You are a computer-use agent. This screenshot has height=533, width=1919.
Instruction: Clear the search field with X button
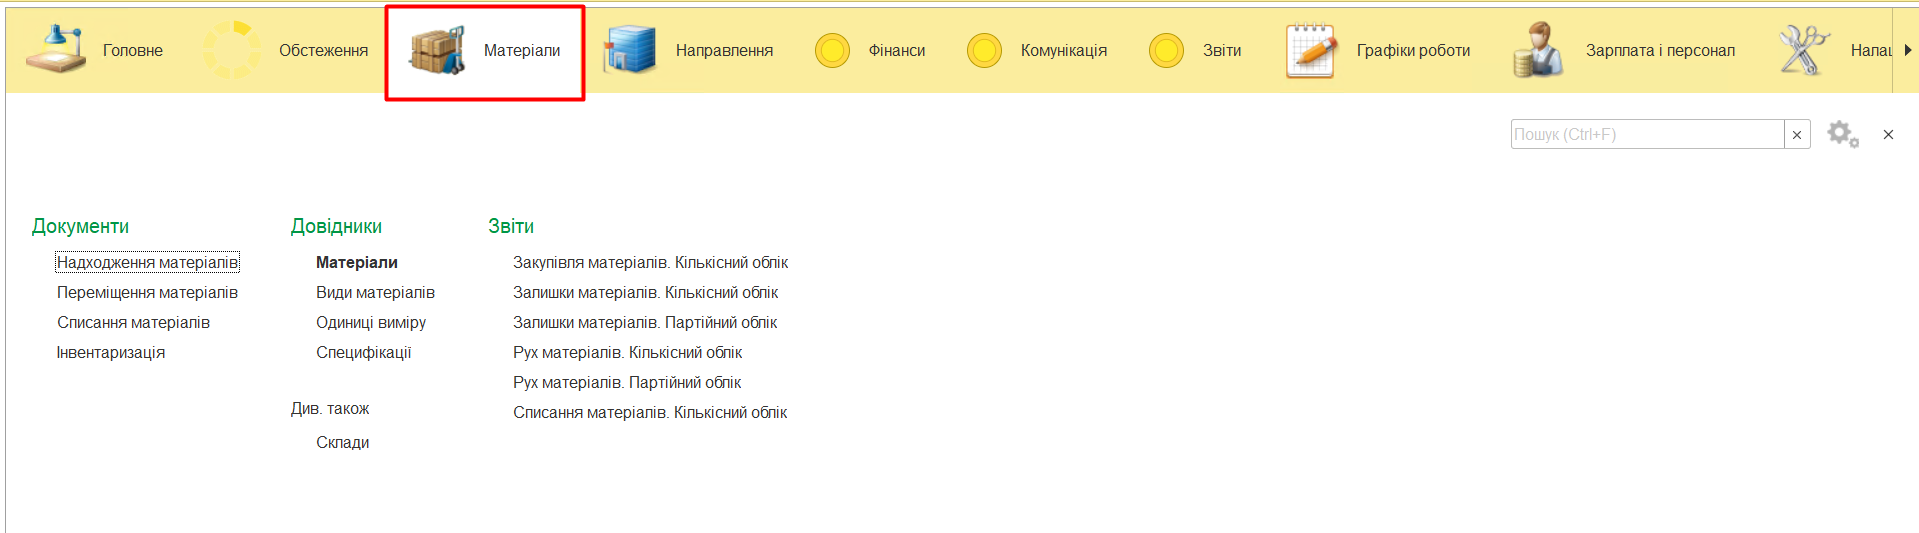pyautogui.click(x=1797, y=134)
